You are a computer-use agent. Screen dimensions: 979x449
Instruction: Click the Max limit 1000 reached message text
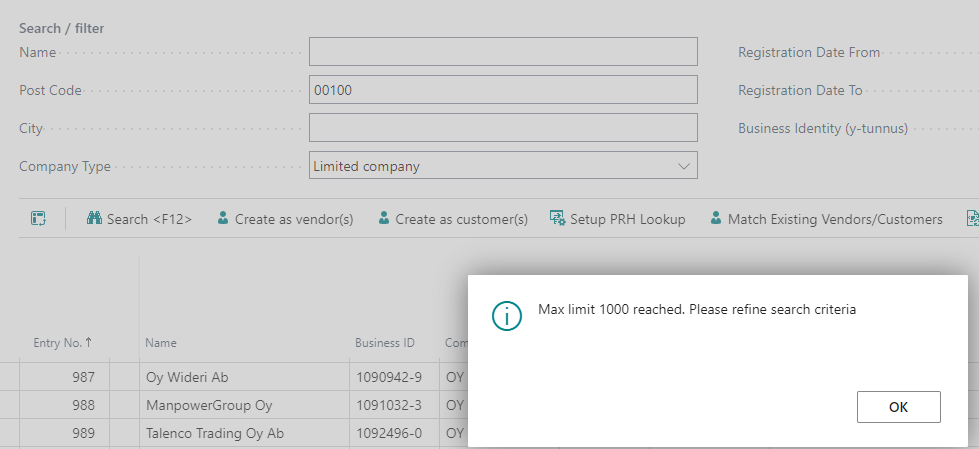(697, 309)
